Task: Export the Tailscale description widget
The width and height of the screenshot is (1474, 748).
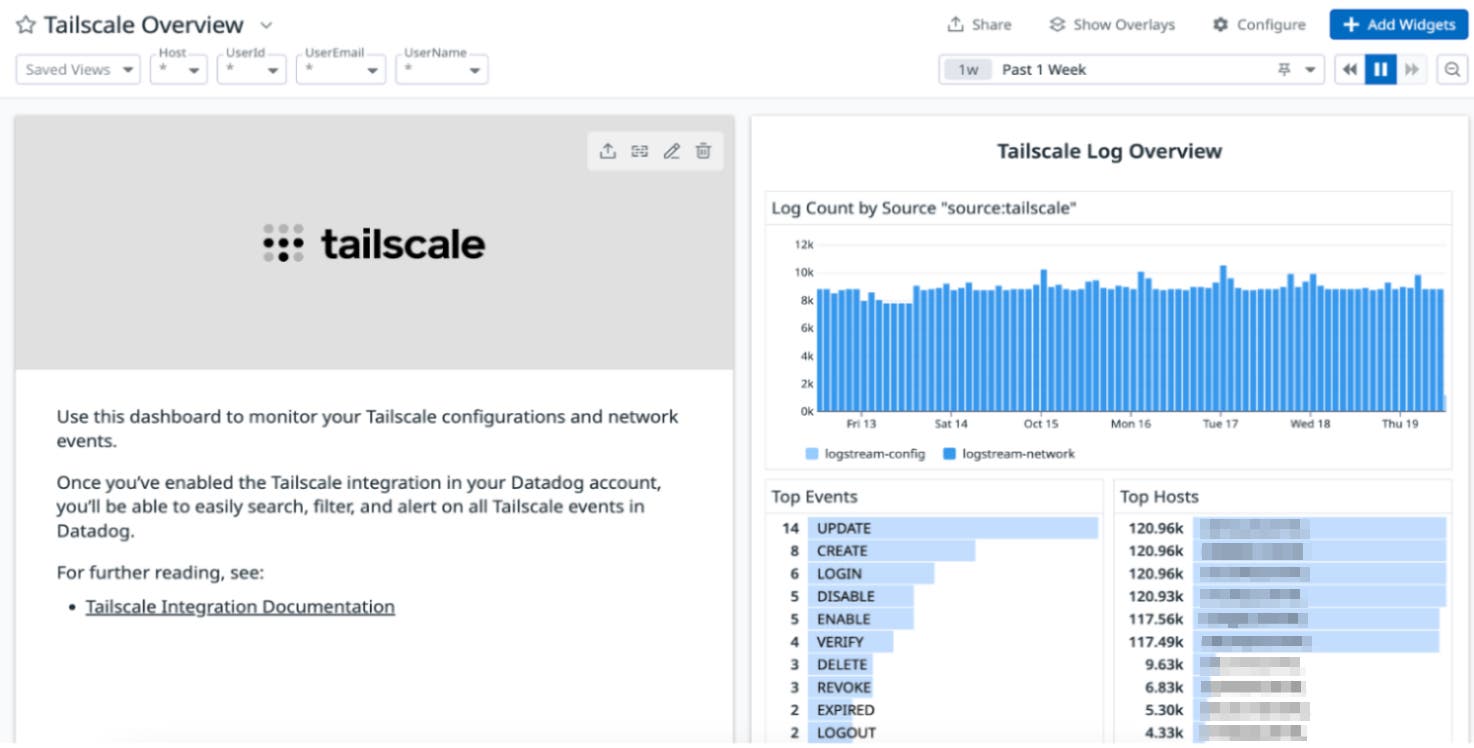Action: (x=608, y=151)
